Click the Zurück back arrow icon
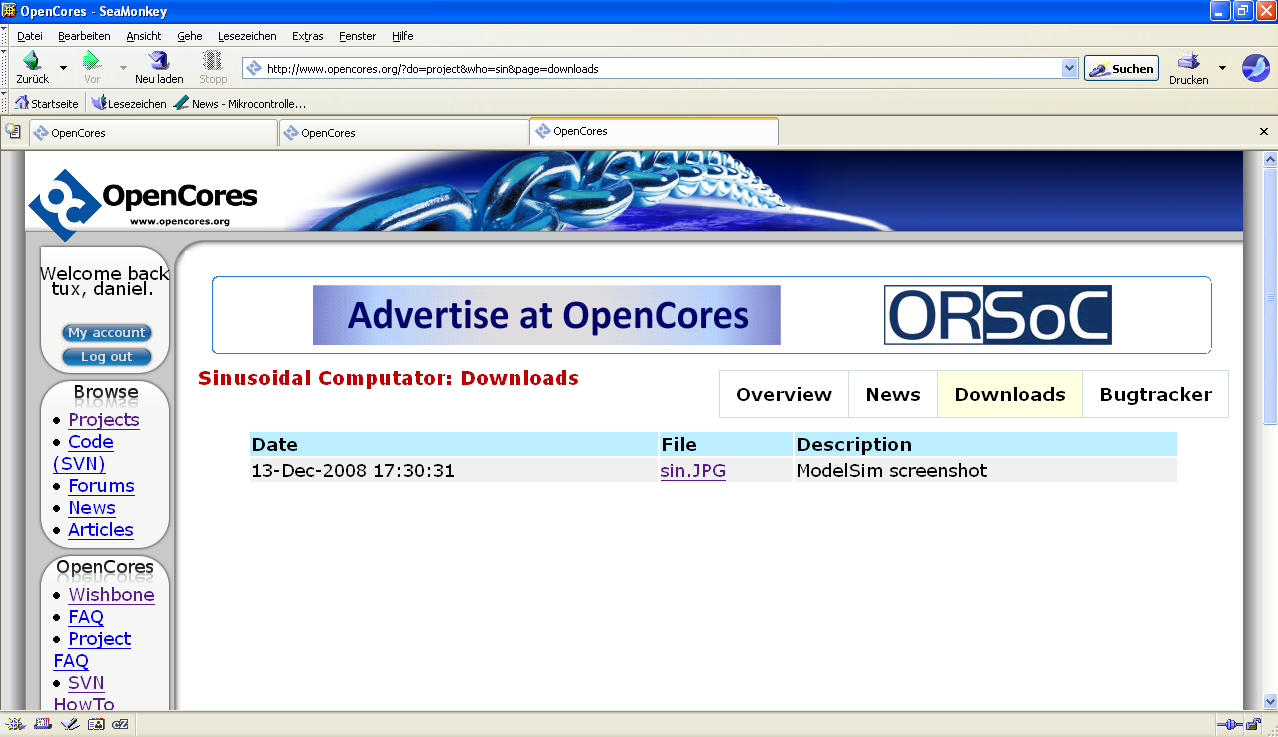The height and width of the screenshot is (737, 1278). [32, 61]
